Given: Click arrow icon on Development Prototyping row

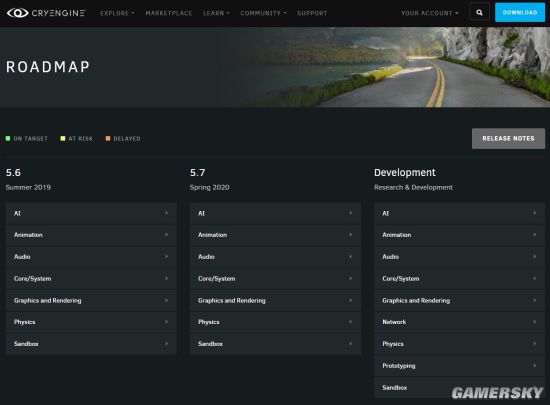Looking at the screenshot, I should point(535,365).
